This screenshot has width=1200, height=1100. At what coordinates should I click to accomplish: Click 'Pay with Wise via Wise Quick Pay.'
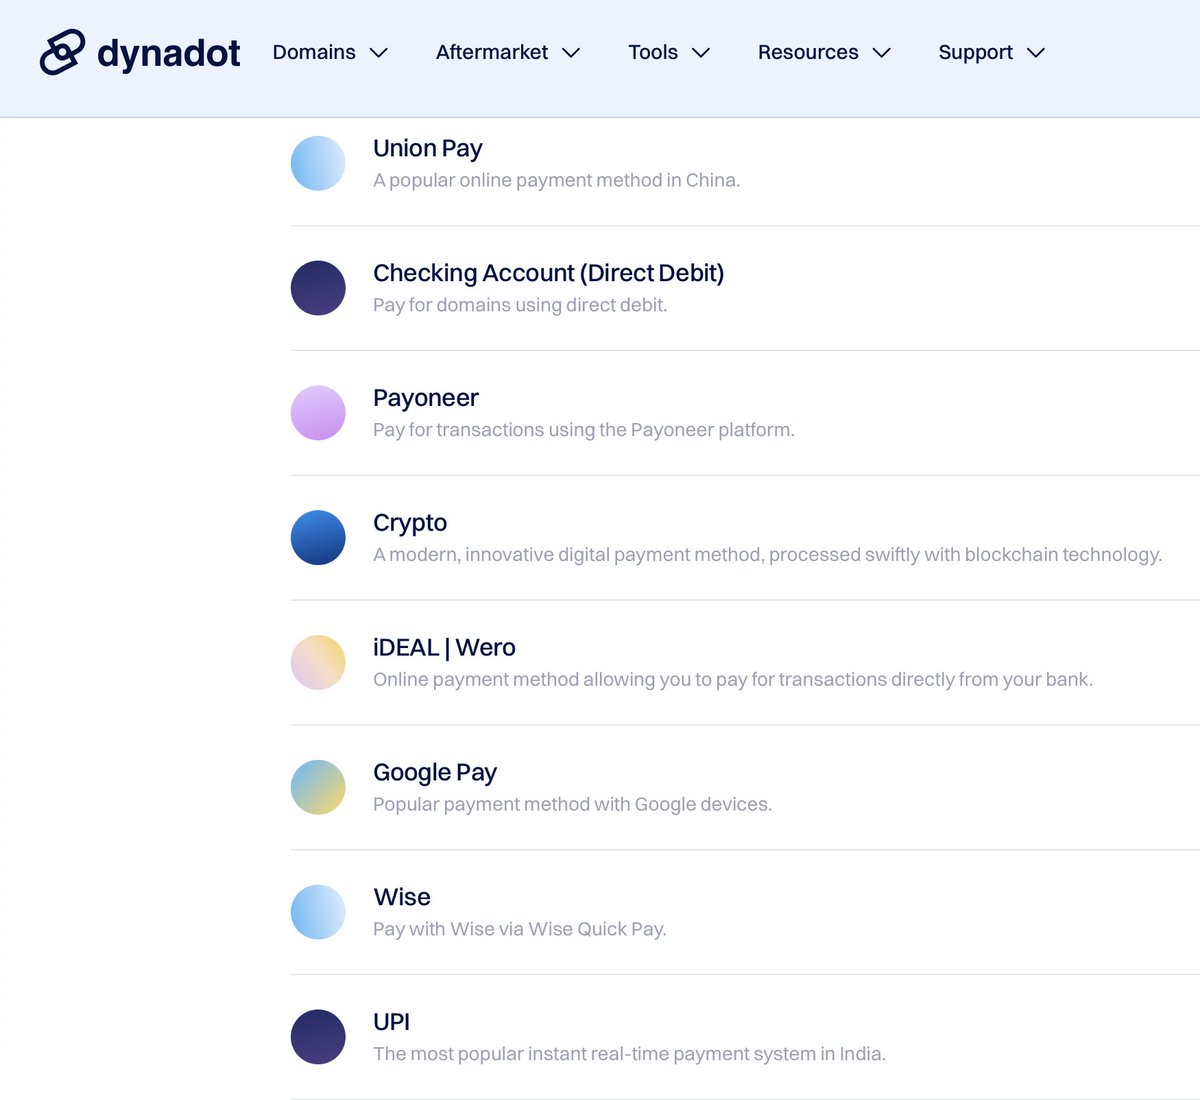click(x=520, y=929)
